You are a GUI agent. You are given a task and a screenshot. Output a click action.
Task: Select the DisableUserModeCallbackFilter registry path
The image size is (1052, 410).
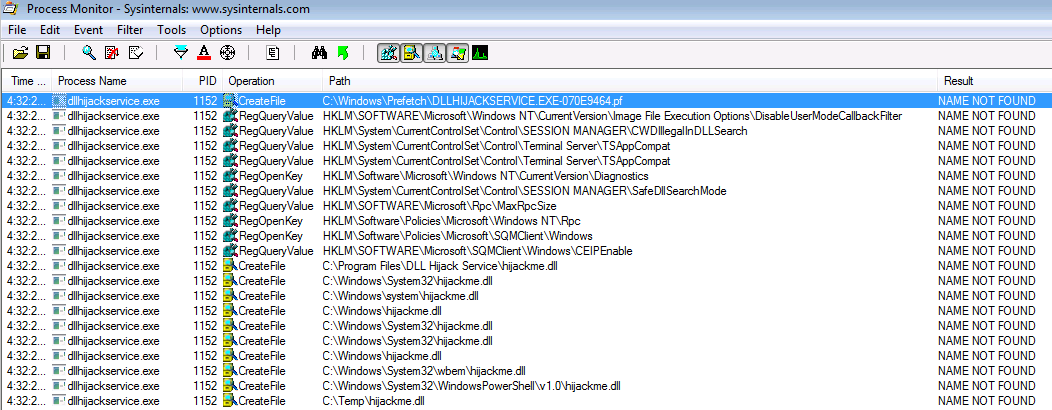tap(613, 115)
